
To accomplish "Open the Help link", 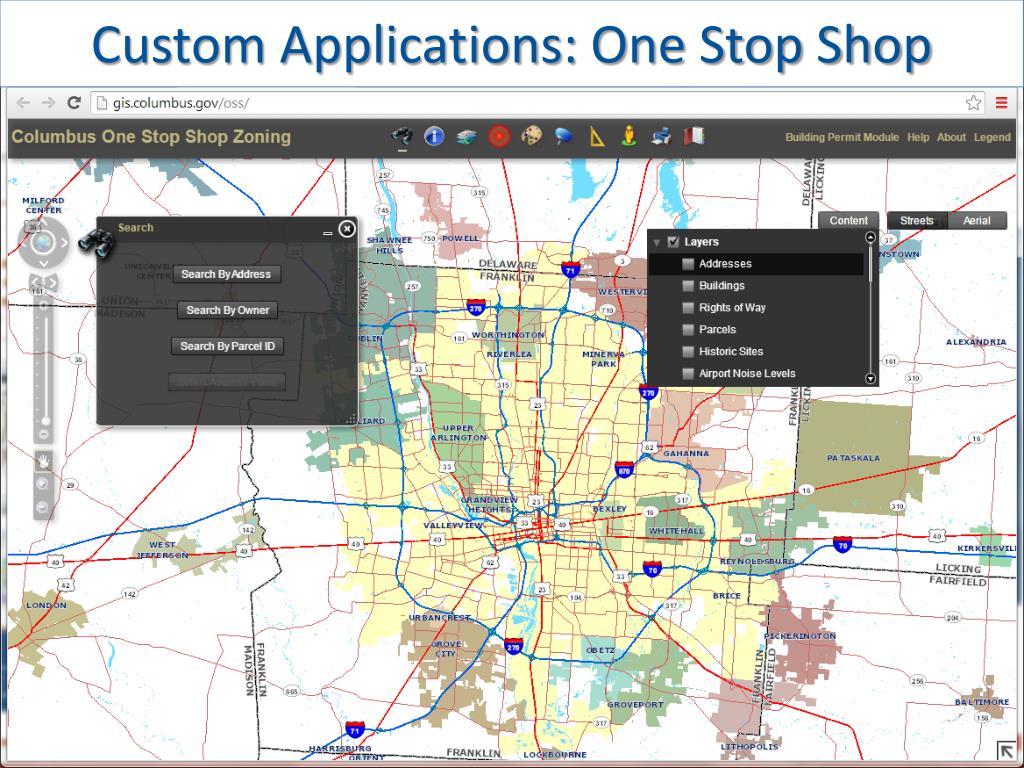I will click(x=918, y=137).
